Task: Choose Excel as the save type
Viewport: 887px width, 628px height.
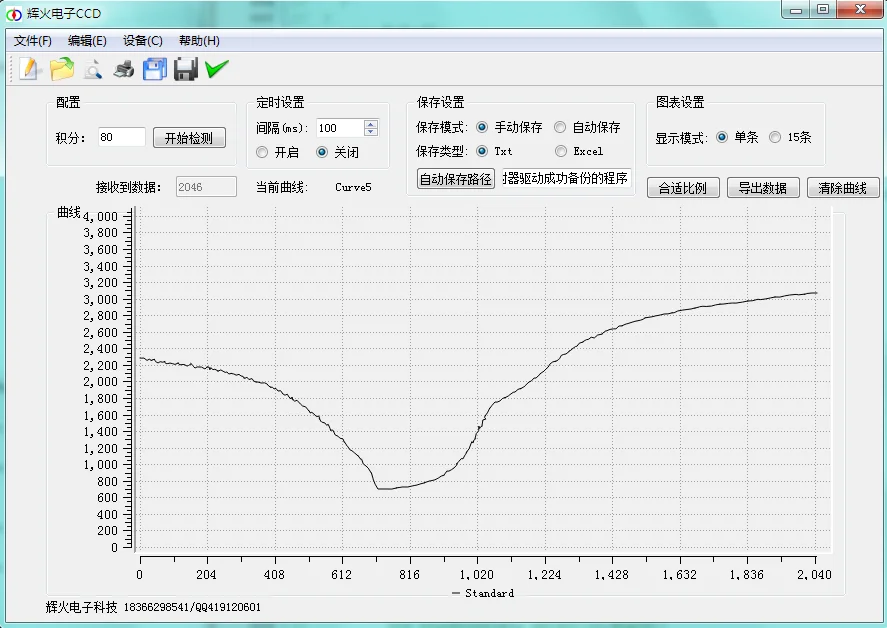Action: [x=560, y=151]
